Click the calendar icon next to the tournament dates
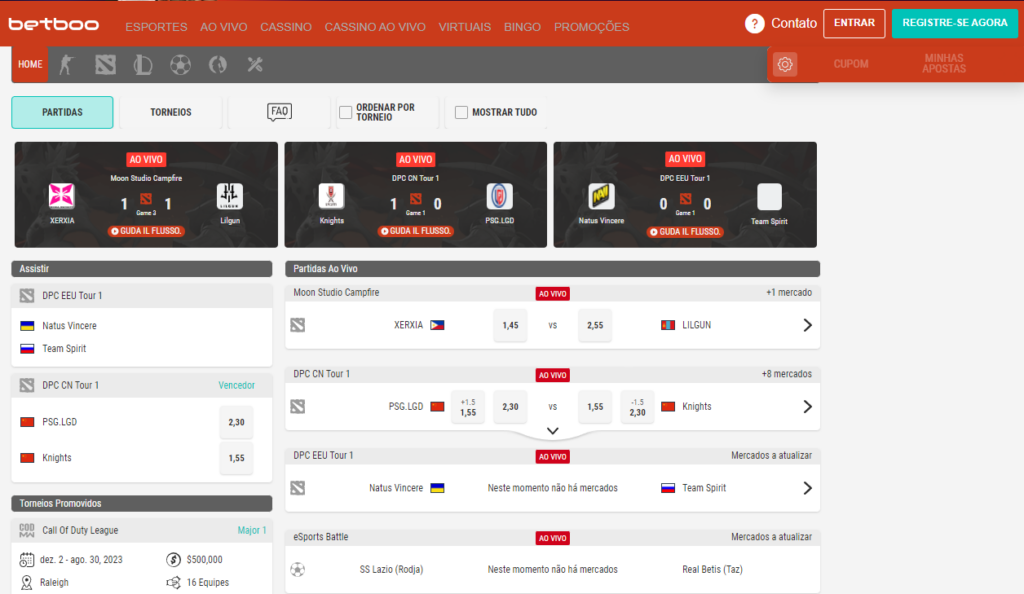 27,559
